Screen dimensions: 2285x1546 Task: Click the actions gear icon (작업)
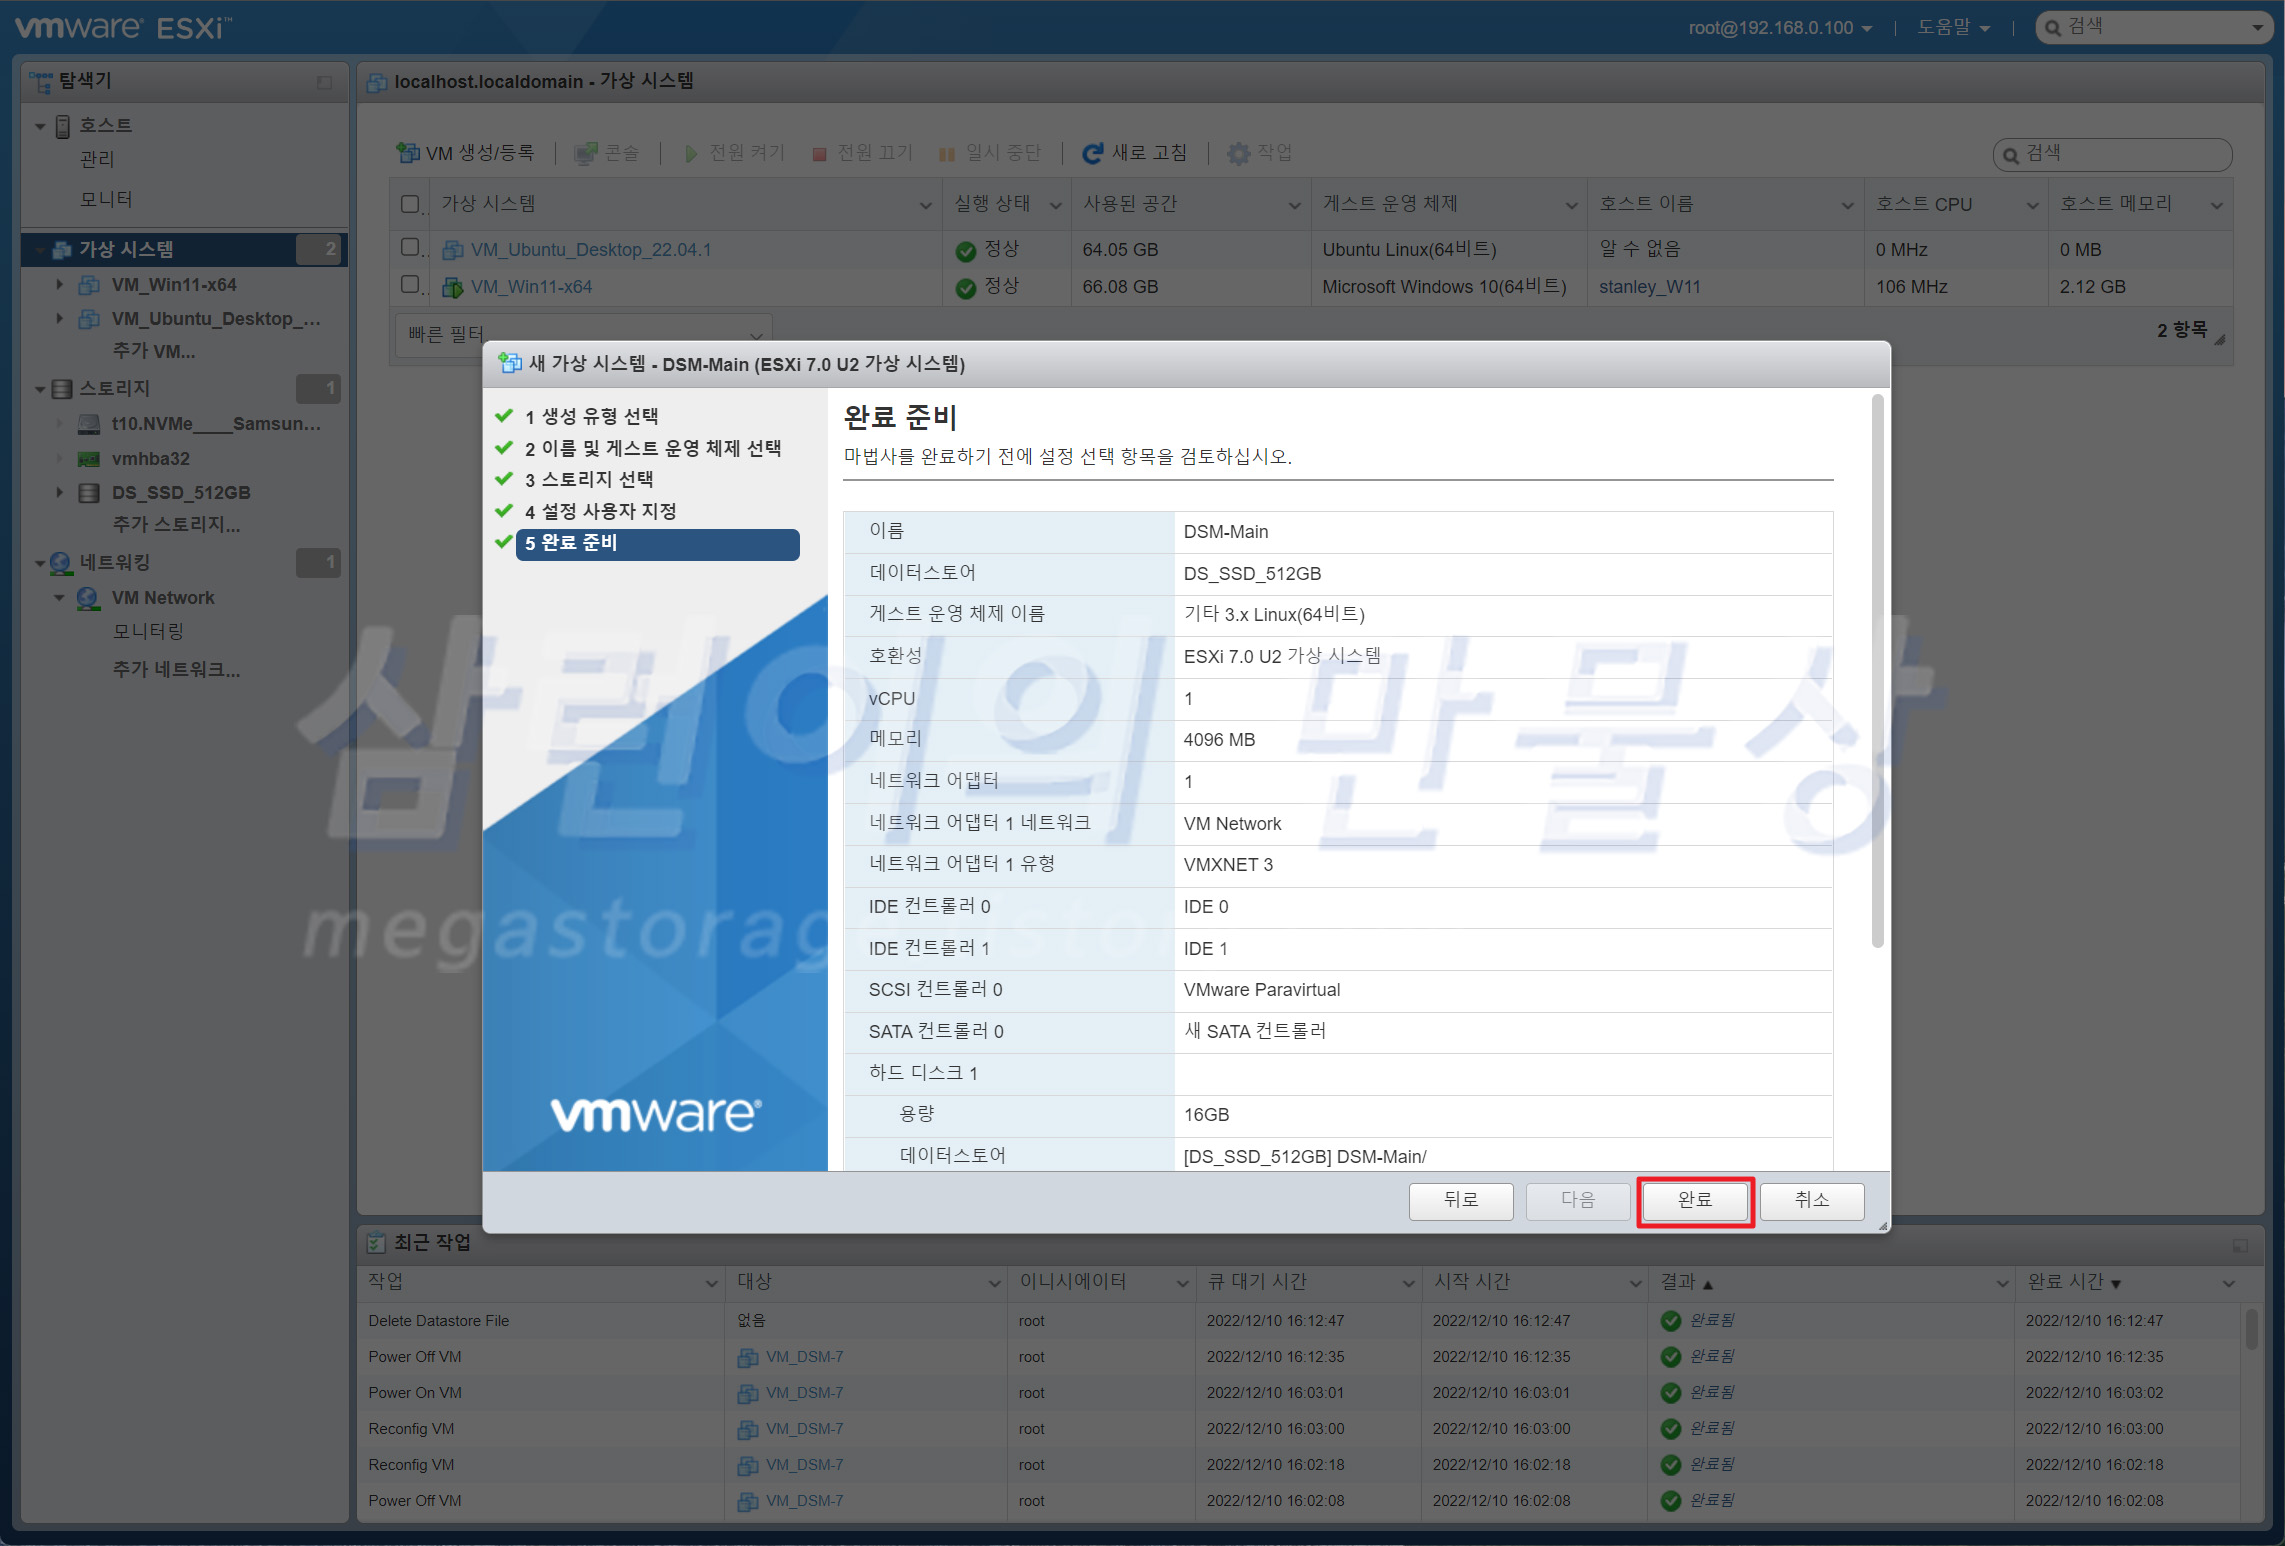(x=1238, y=153)
